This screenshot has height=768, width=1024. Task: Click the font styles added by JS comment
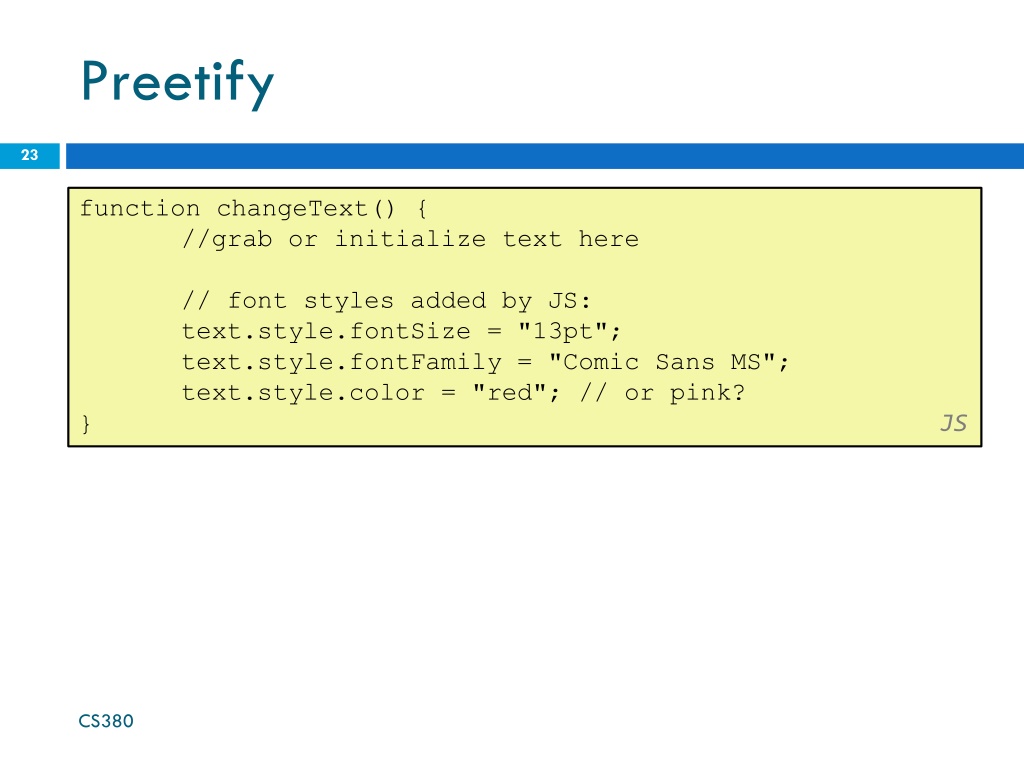[386, 301]
